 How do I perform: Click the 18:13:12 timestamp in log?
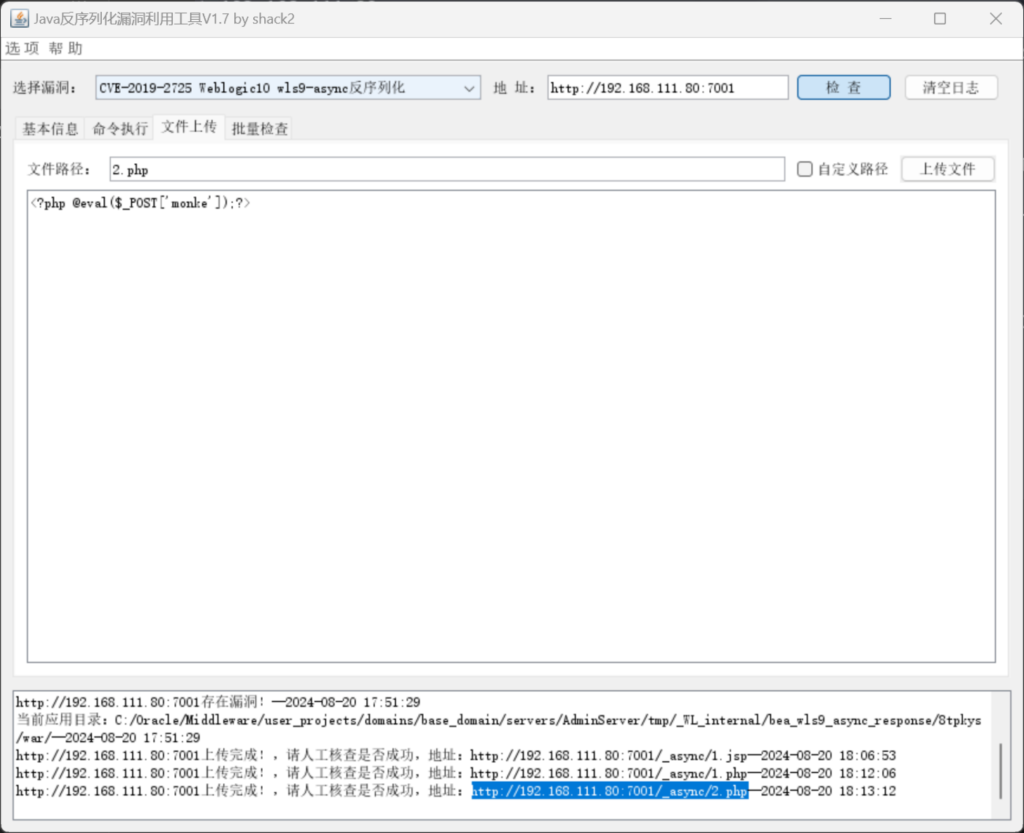pos(868,791)
